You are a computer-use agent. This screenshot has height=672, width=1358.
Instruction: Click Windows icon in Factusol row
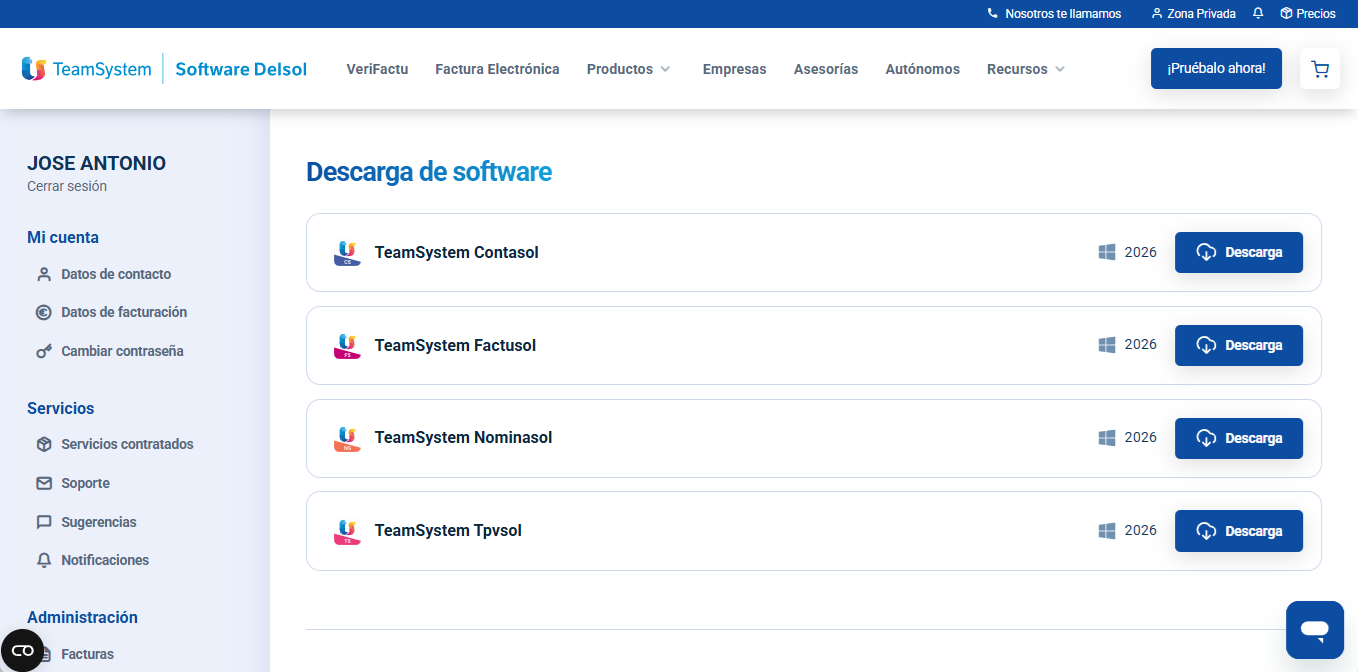pos(1107,345)
